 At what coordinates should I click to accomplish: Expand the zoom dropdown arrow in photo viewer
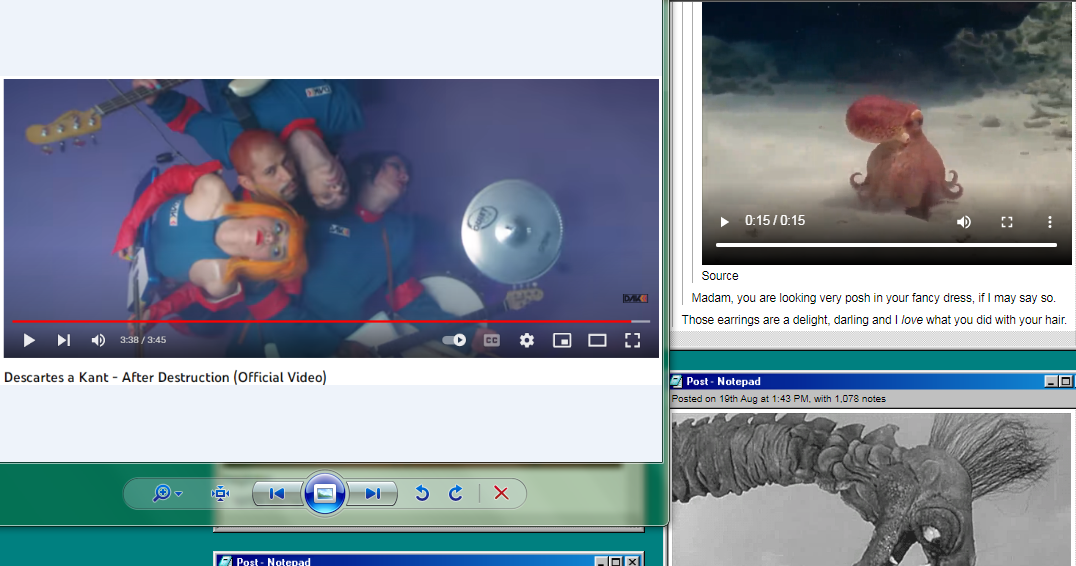coord(179,494)
